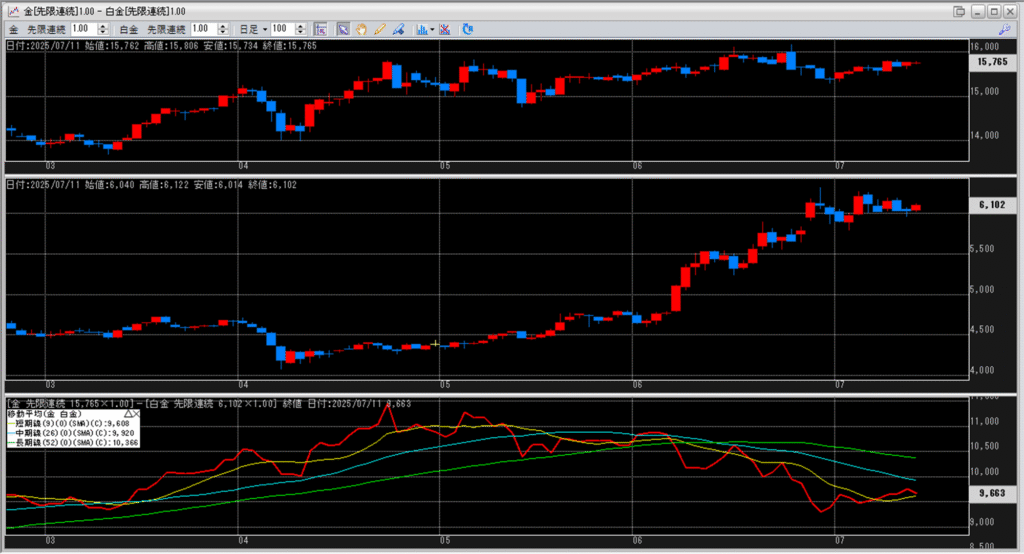1024x554 pixels.
Task: Close the 移動平均 legend box
Action: [x=135, y=413]
